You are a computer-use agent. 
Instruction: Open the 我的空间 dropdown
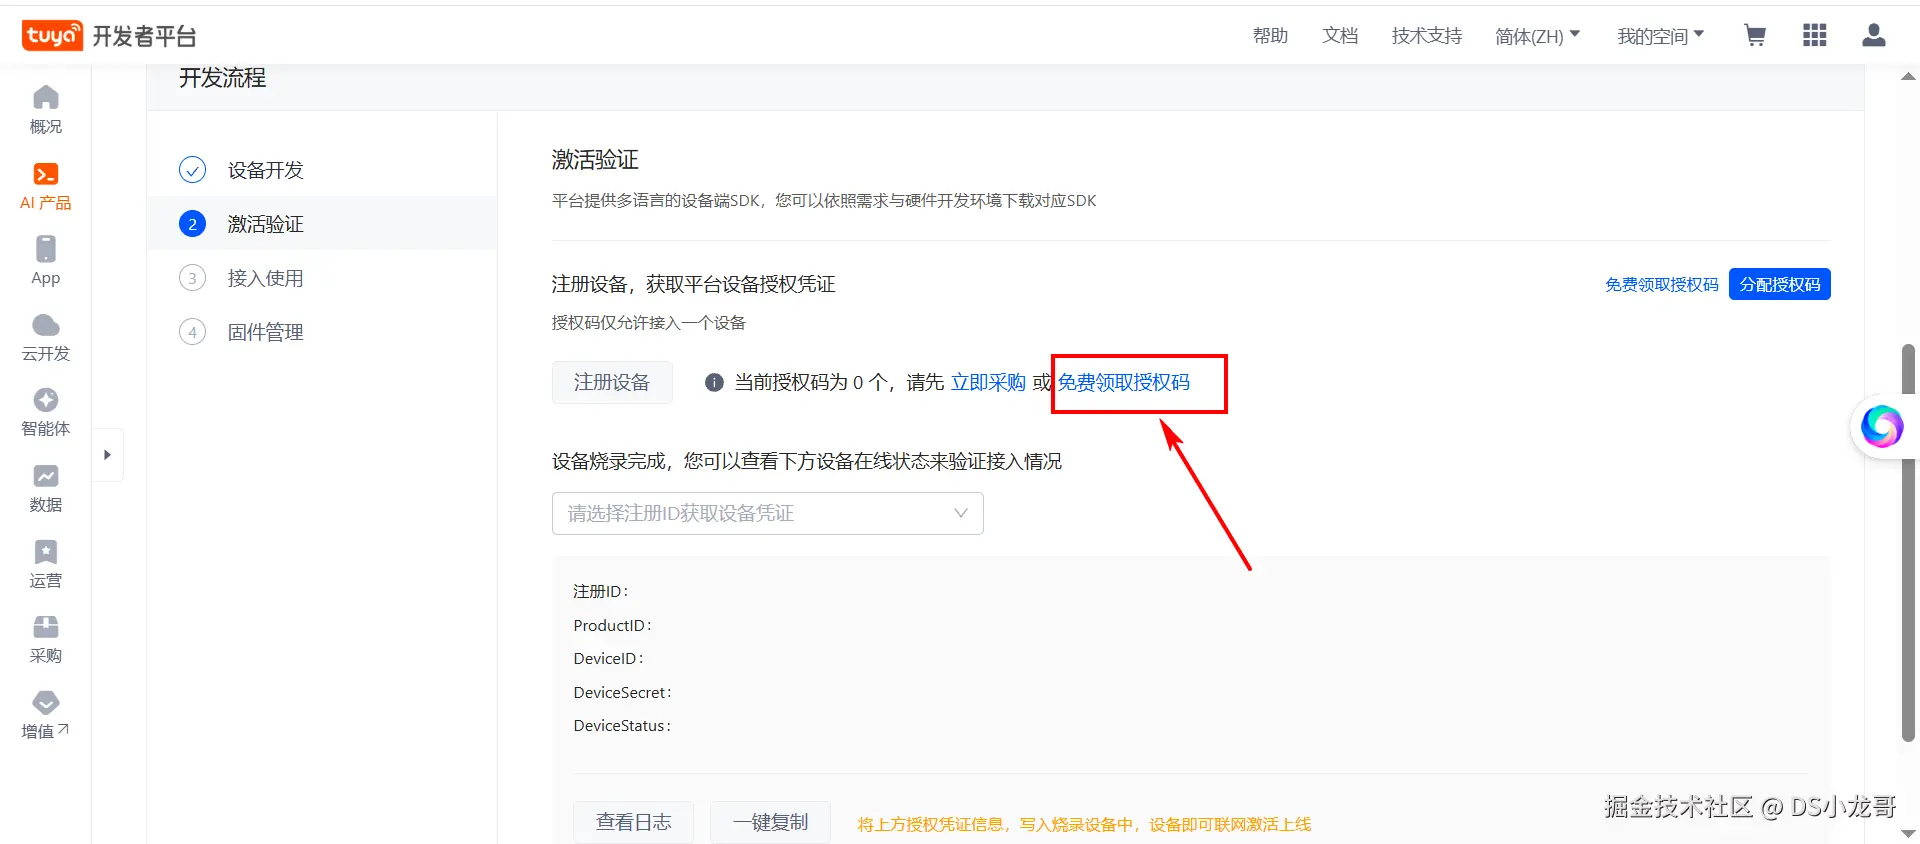tap(1661, 36)
